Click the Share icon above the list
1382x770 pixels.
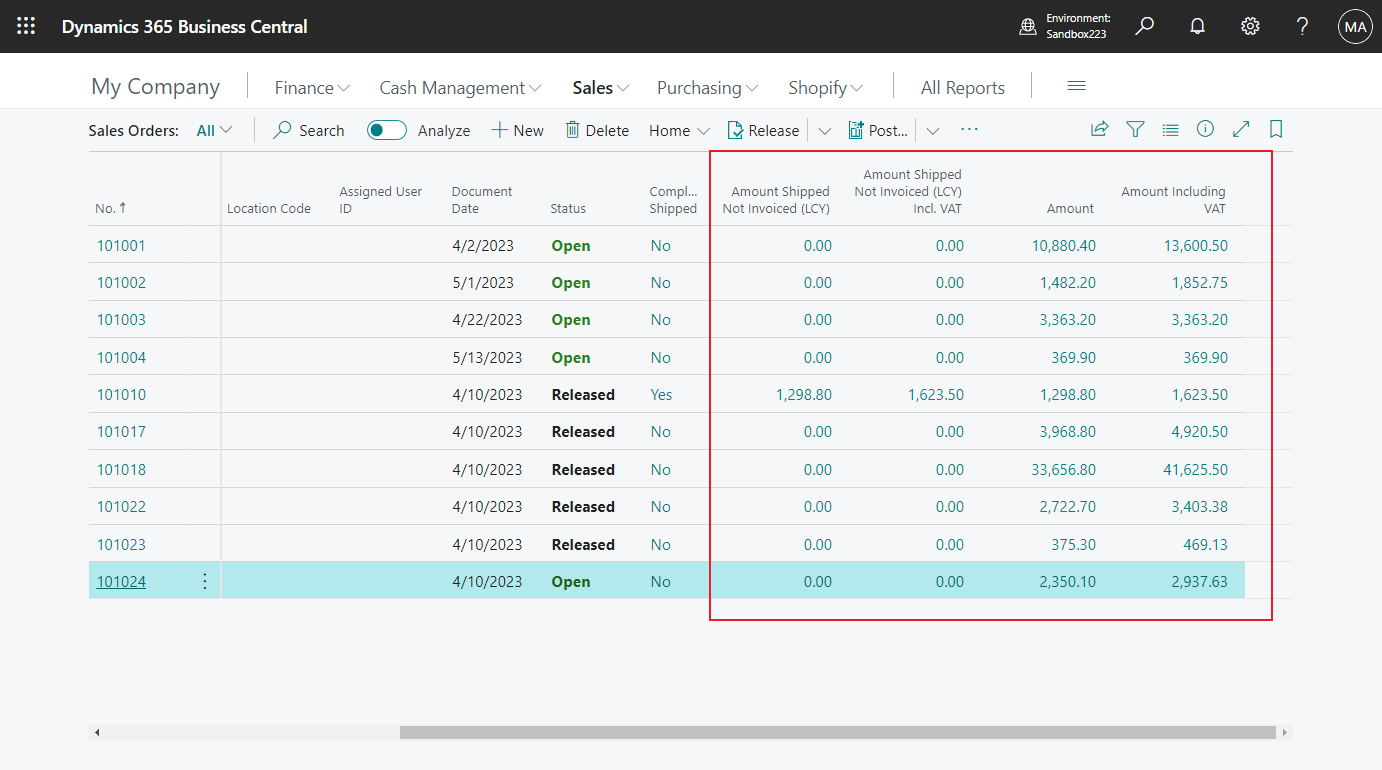point(1099,129)
